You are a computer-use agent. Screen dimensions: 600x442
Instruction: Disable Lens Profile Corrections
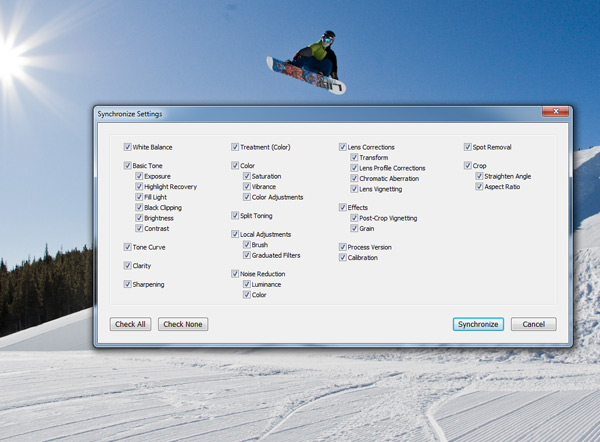pyautogui.click(x=354, y=168)
